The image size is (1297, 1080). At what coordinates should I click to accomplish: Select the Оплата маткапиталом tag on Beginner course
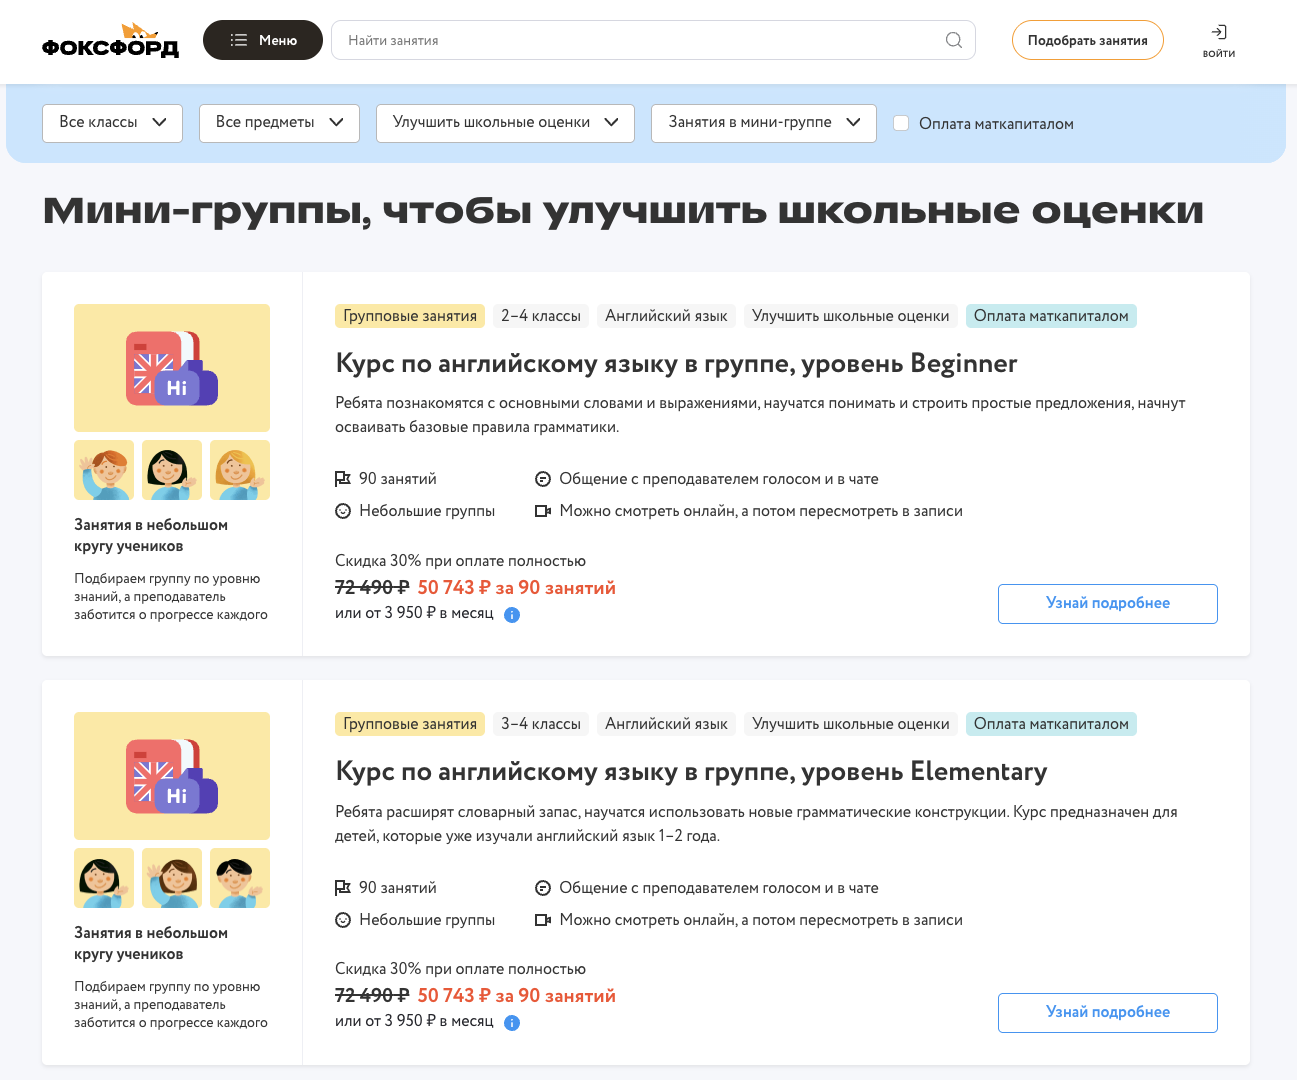[1051, 315]
